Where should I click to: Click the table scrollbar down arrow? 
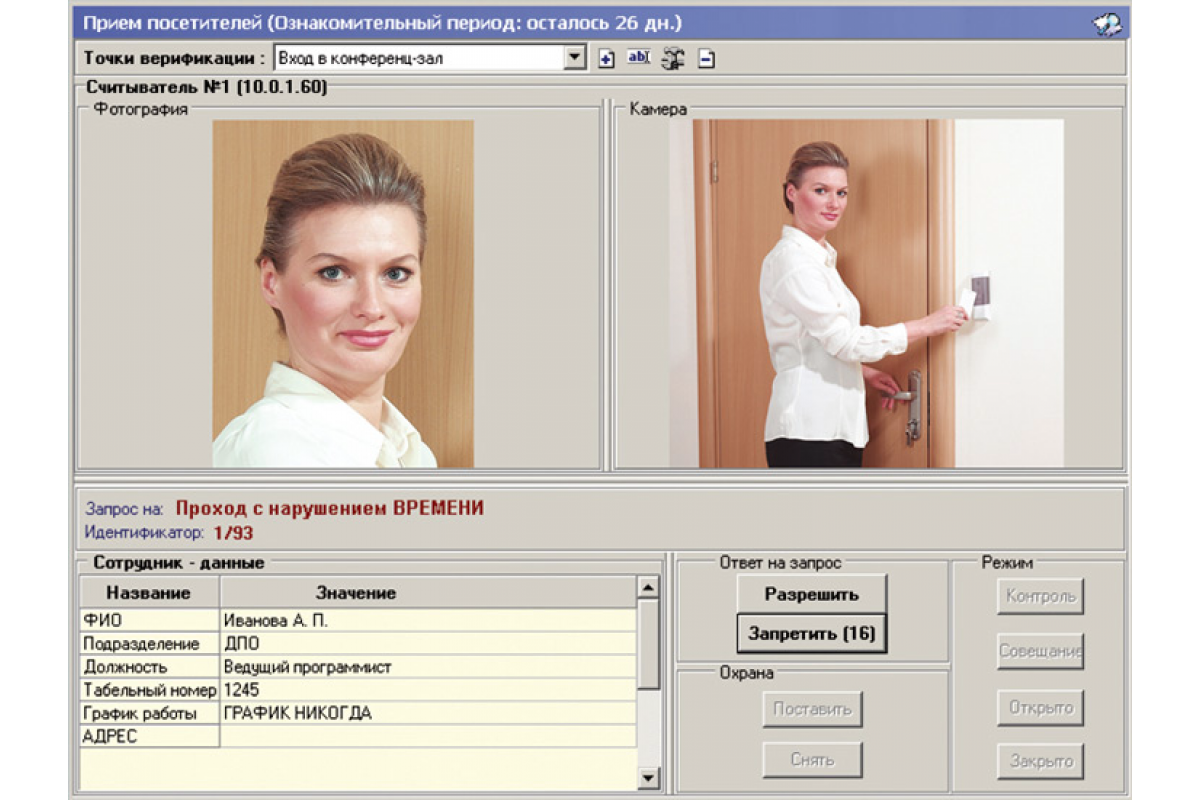pos(649,776)
